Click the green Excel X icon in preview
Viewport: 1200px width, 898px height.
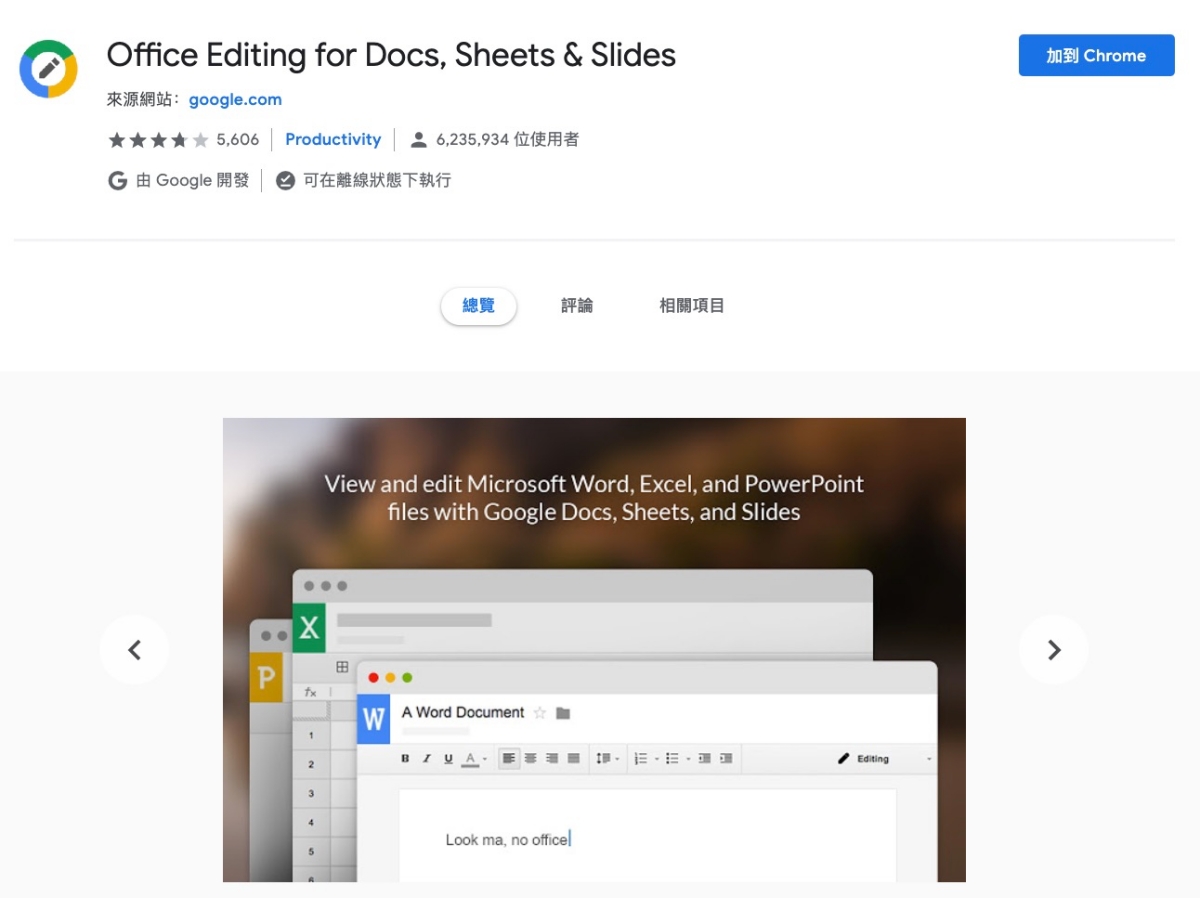[x=309, y=627]
